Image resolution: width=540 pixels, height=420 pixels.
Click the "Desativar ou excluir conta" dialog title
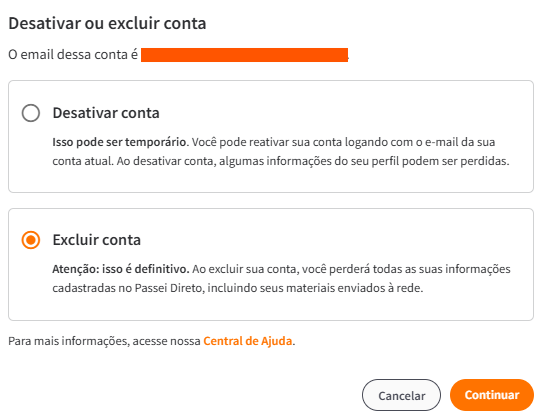[107, 23]
